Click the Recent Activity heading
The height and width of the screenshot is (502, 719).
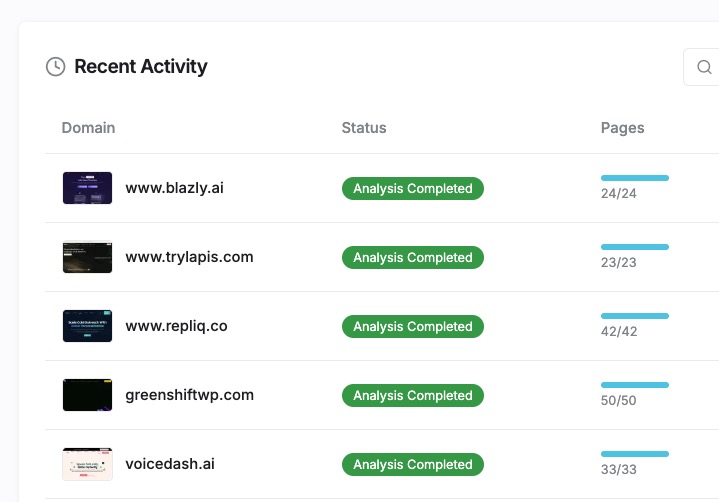[141, 67]
